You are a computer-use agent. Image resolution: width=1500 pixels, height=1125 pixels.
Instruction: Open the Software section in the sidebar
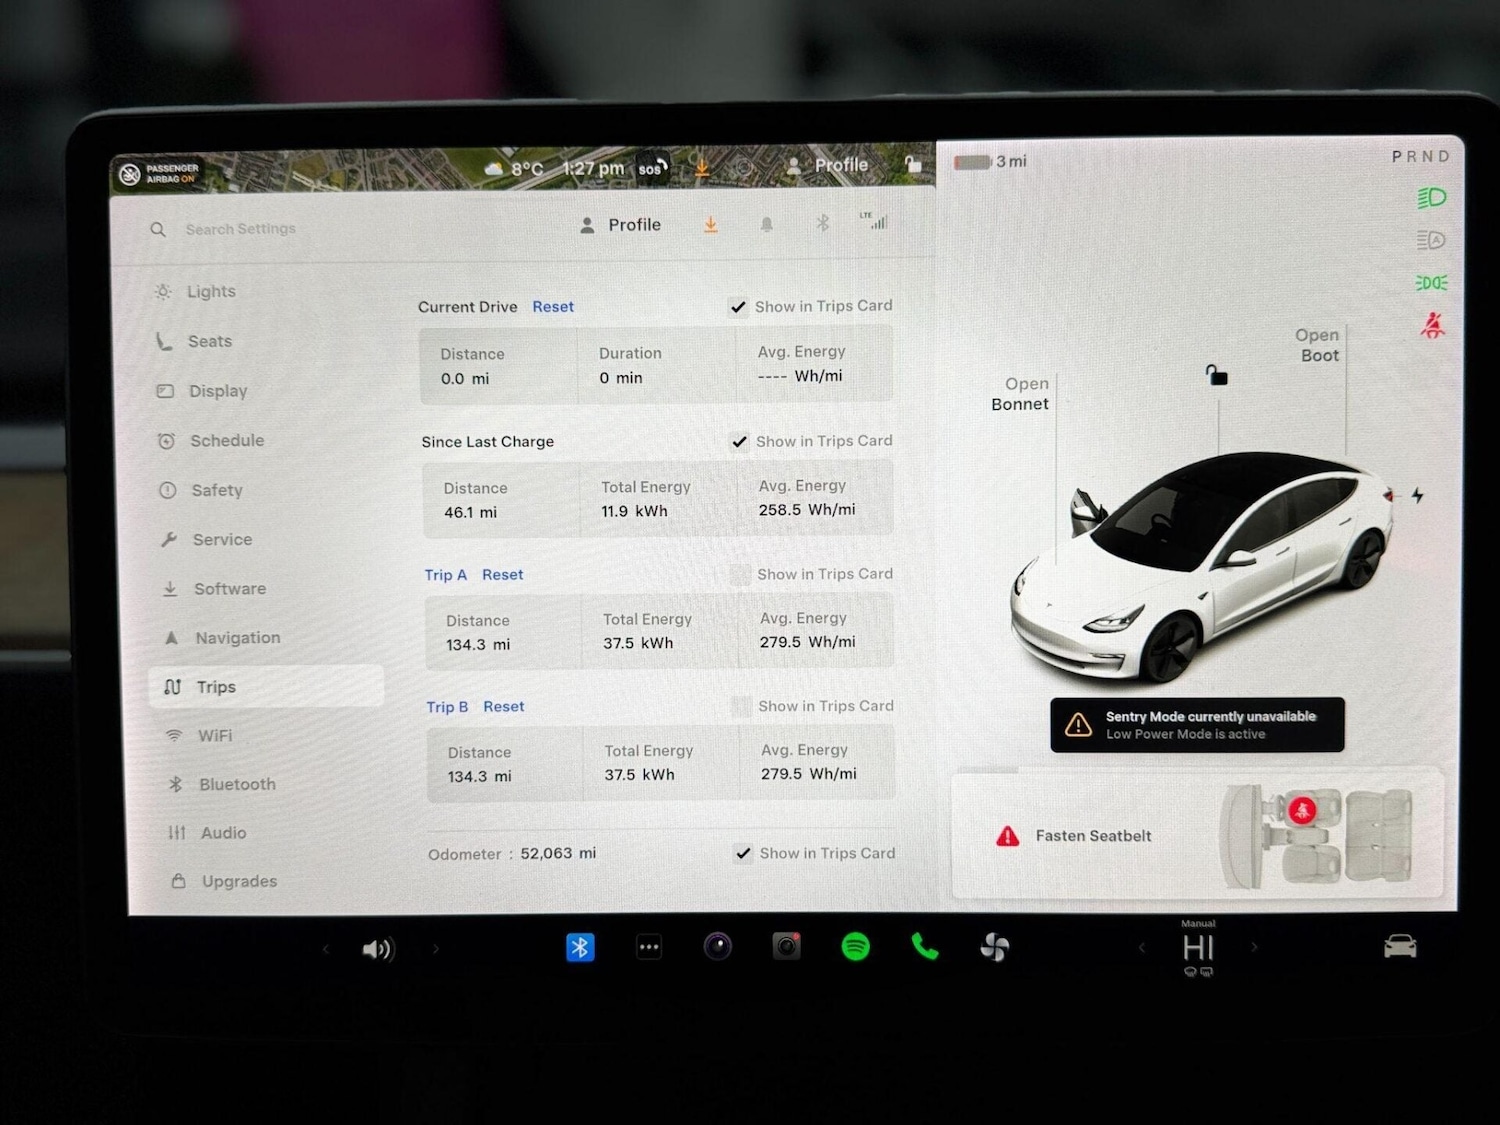pos(230,588)
